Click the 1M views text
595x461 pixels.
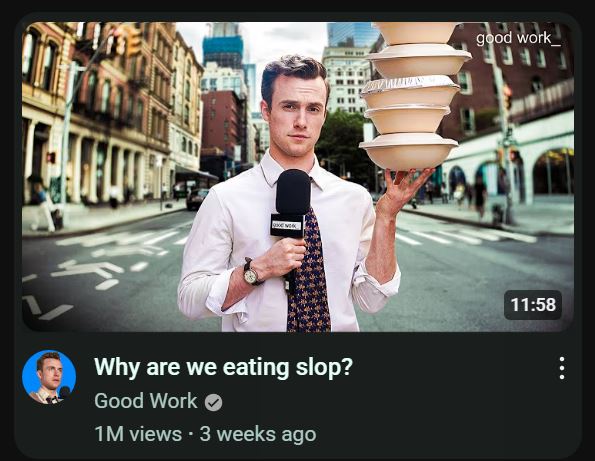[138, 434]
